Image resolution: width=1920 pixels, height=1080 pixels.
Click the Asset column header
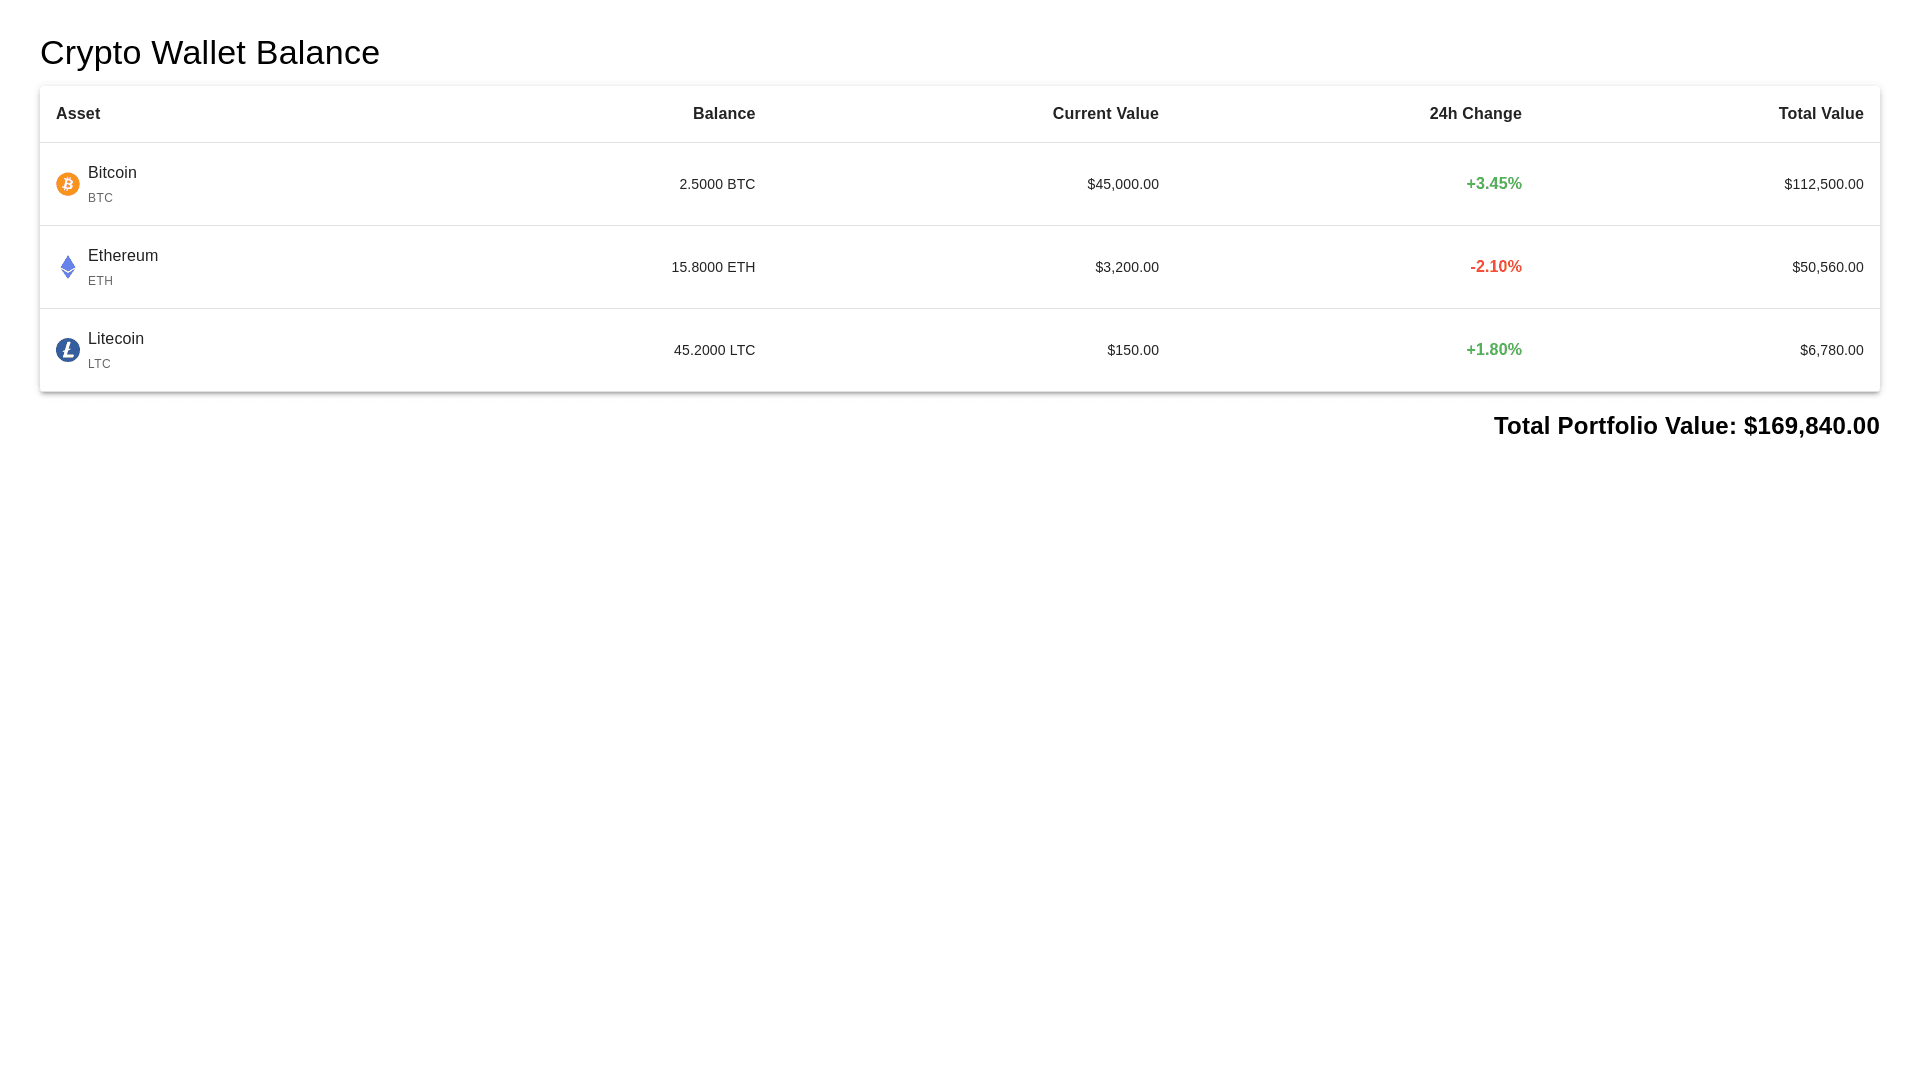click(78, 114)
